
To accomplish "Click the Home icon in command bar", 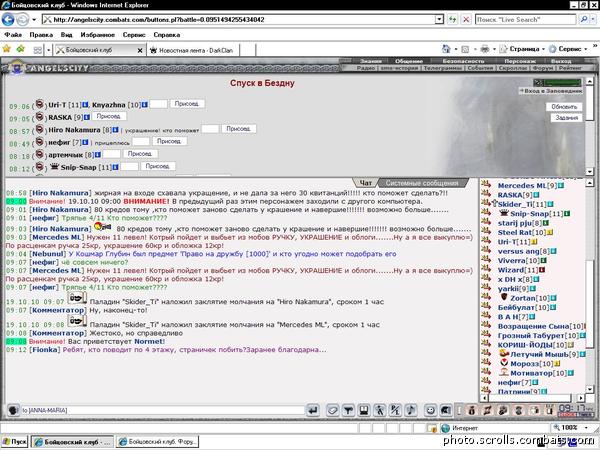I will (x=446, y=49).
